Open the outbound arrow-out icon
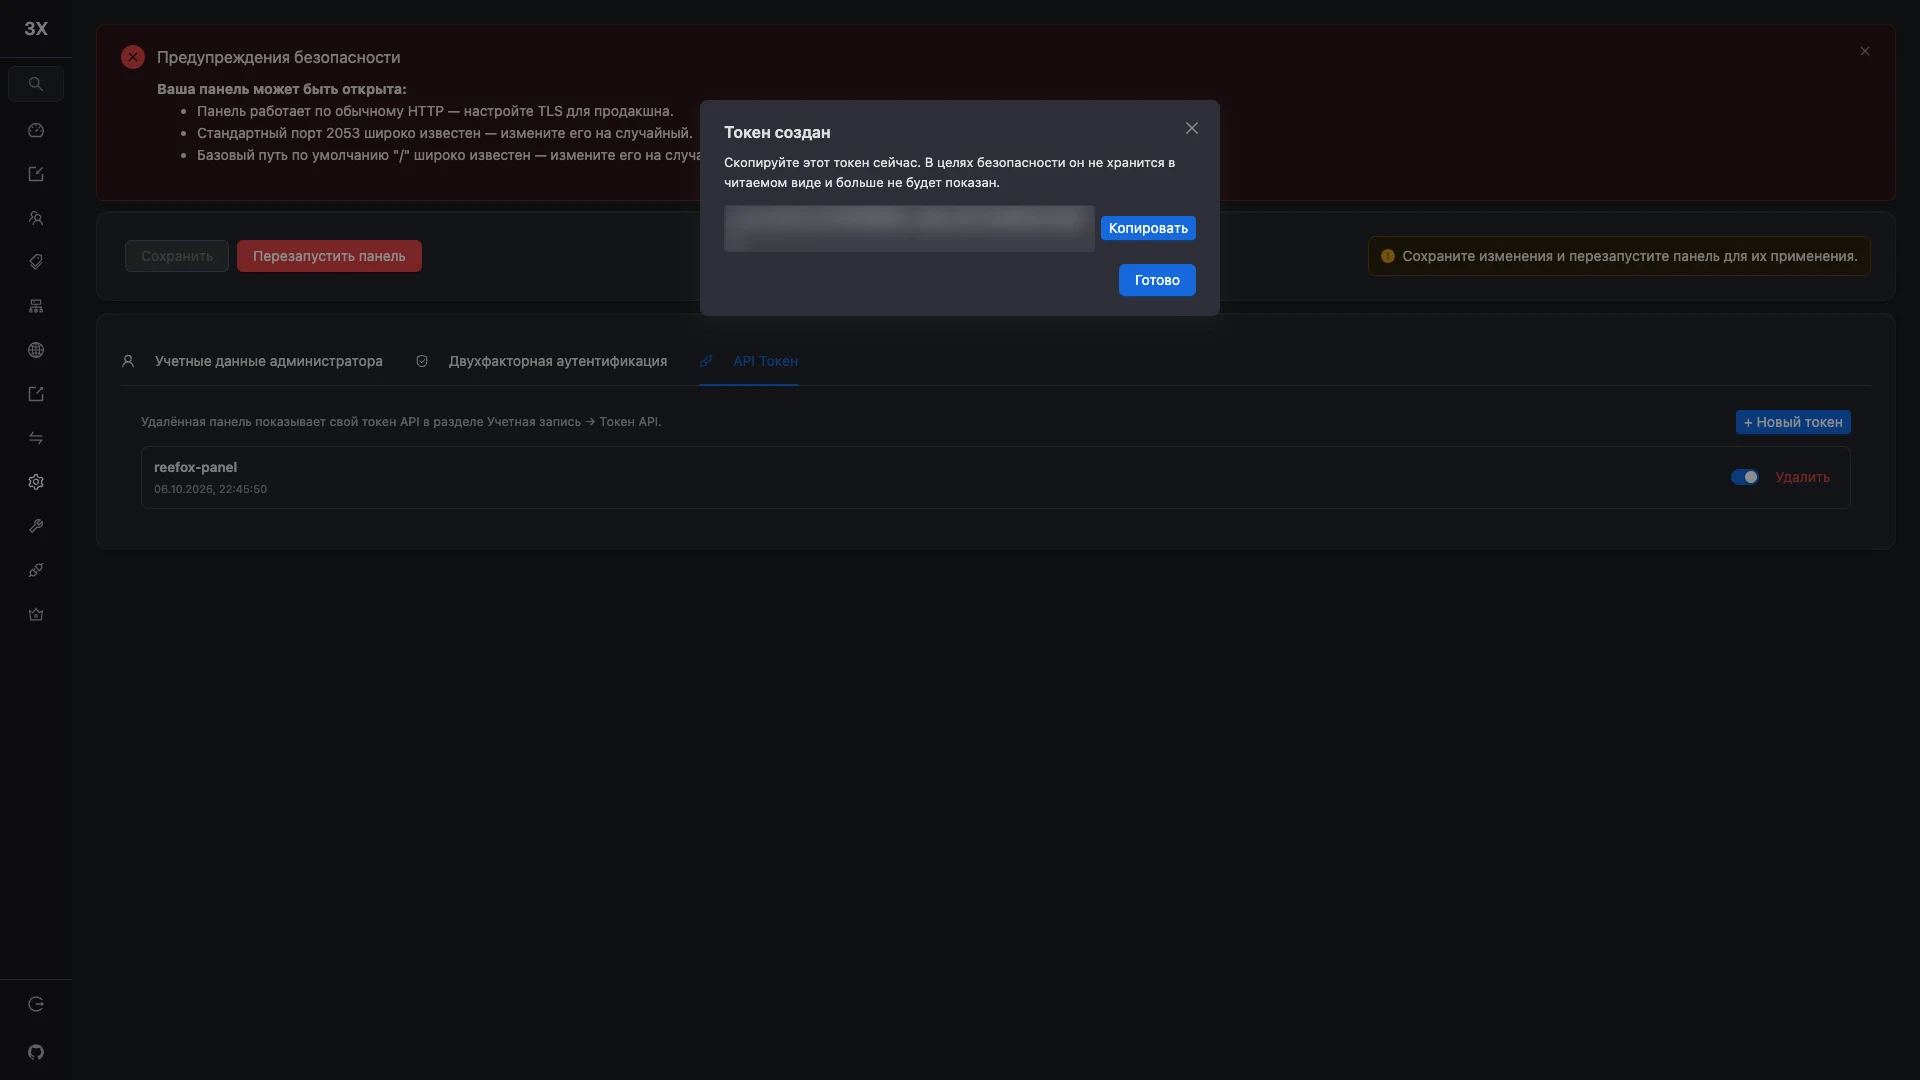This screenshot has height=1080, width=1920. pyautogui.click(x=36, y=394)
